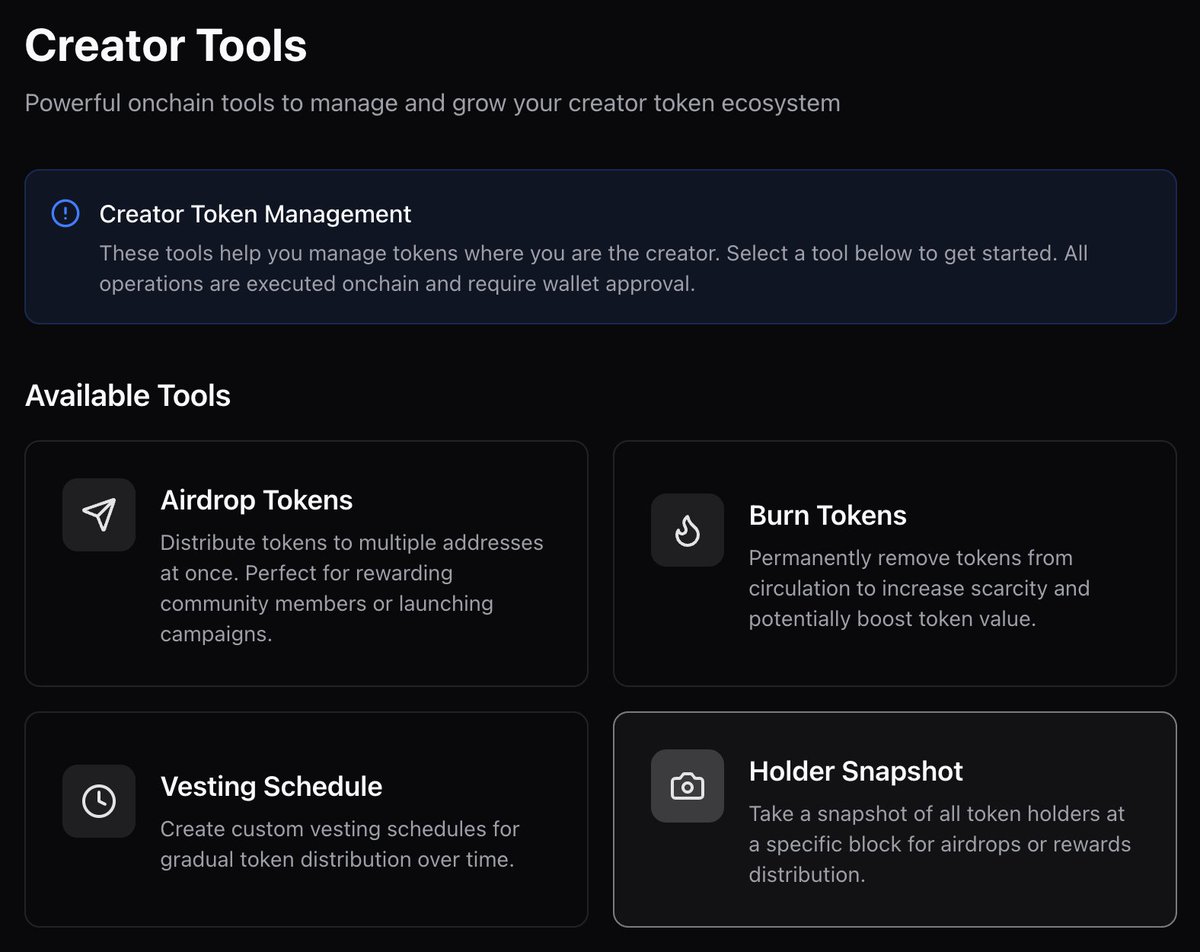Viewport: 1200px width, 952px height.
Task: Click the camera Holder Snapshot icon
Action: pyautogui.click(x=687, y=786)
